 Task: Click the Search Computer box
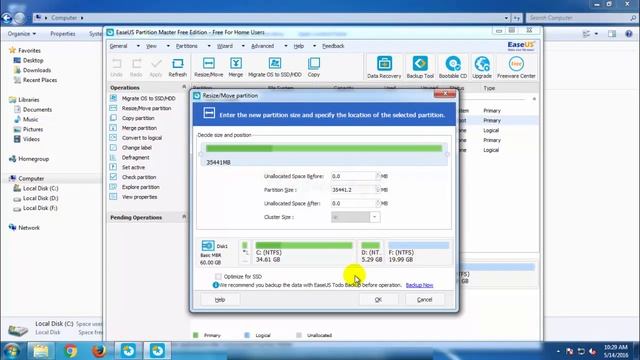pyautogui.click(x=581, y=18)
